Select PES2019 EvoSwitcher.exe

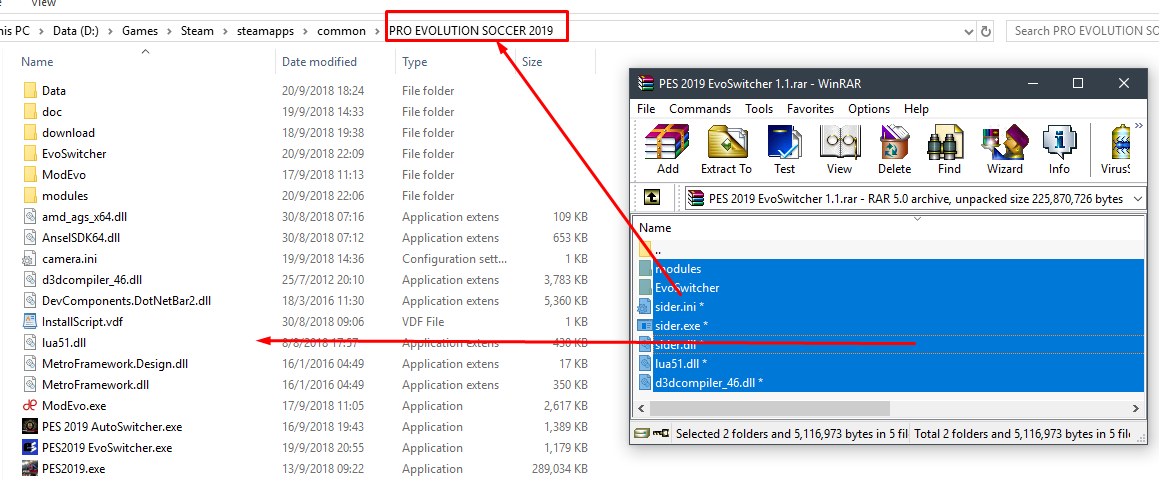[x=106, y=448]
